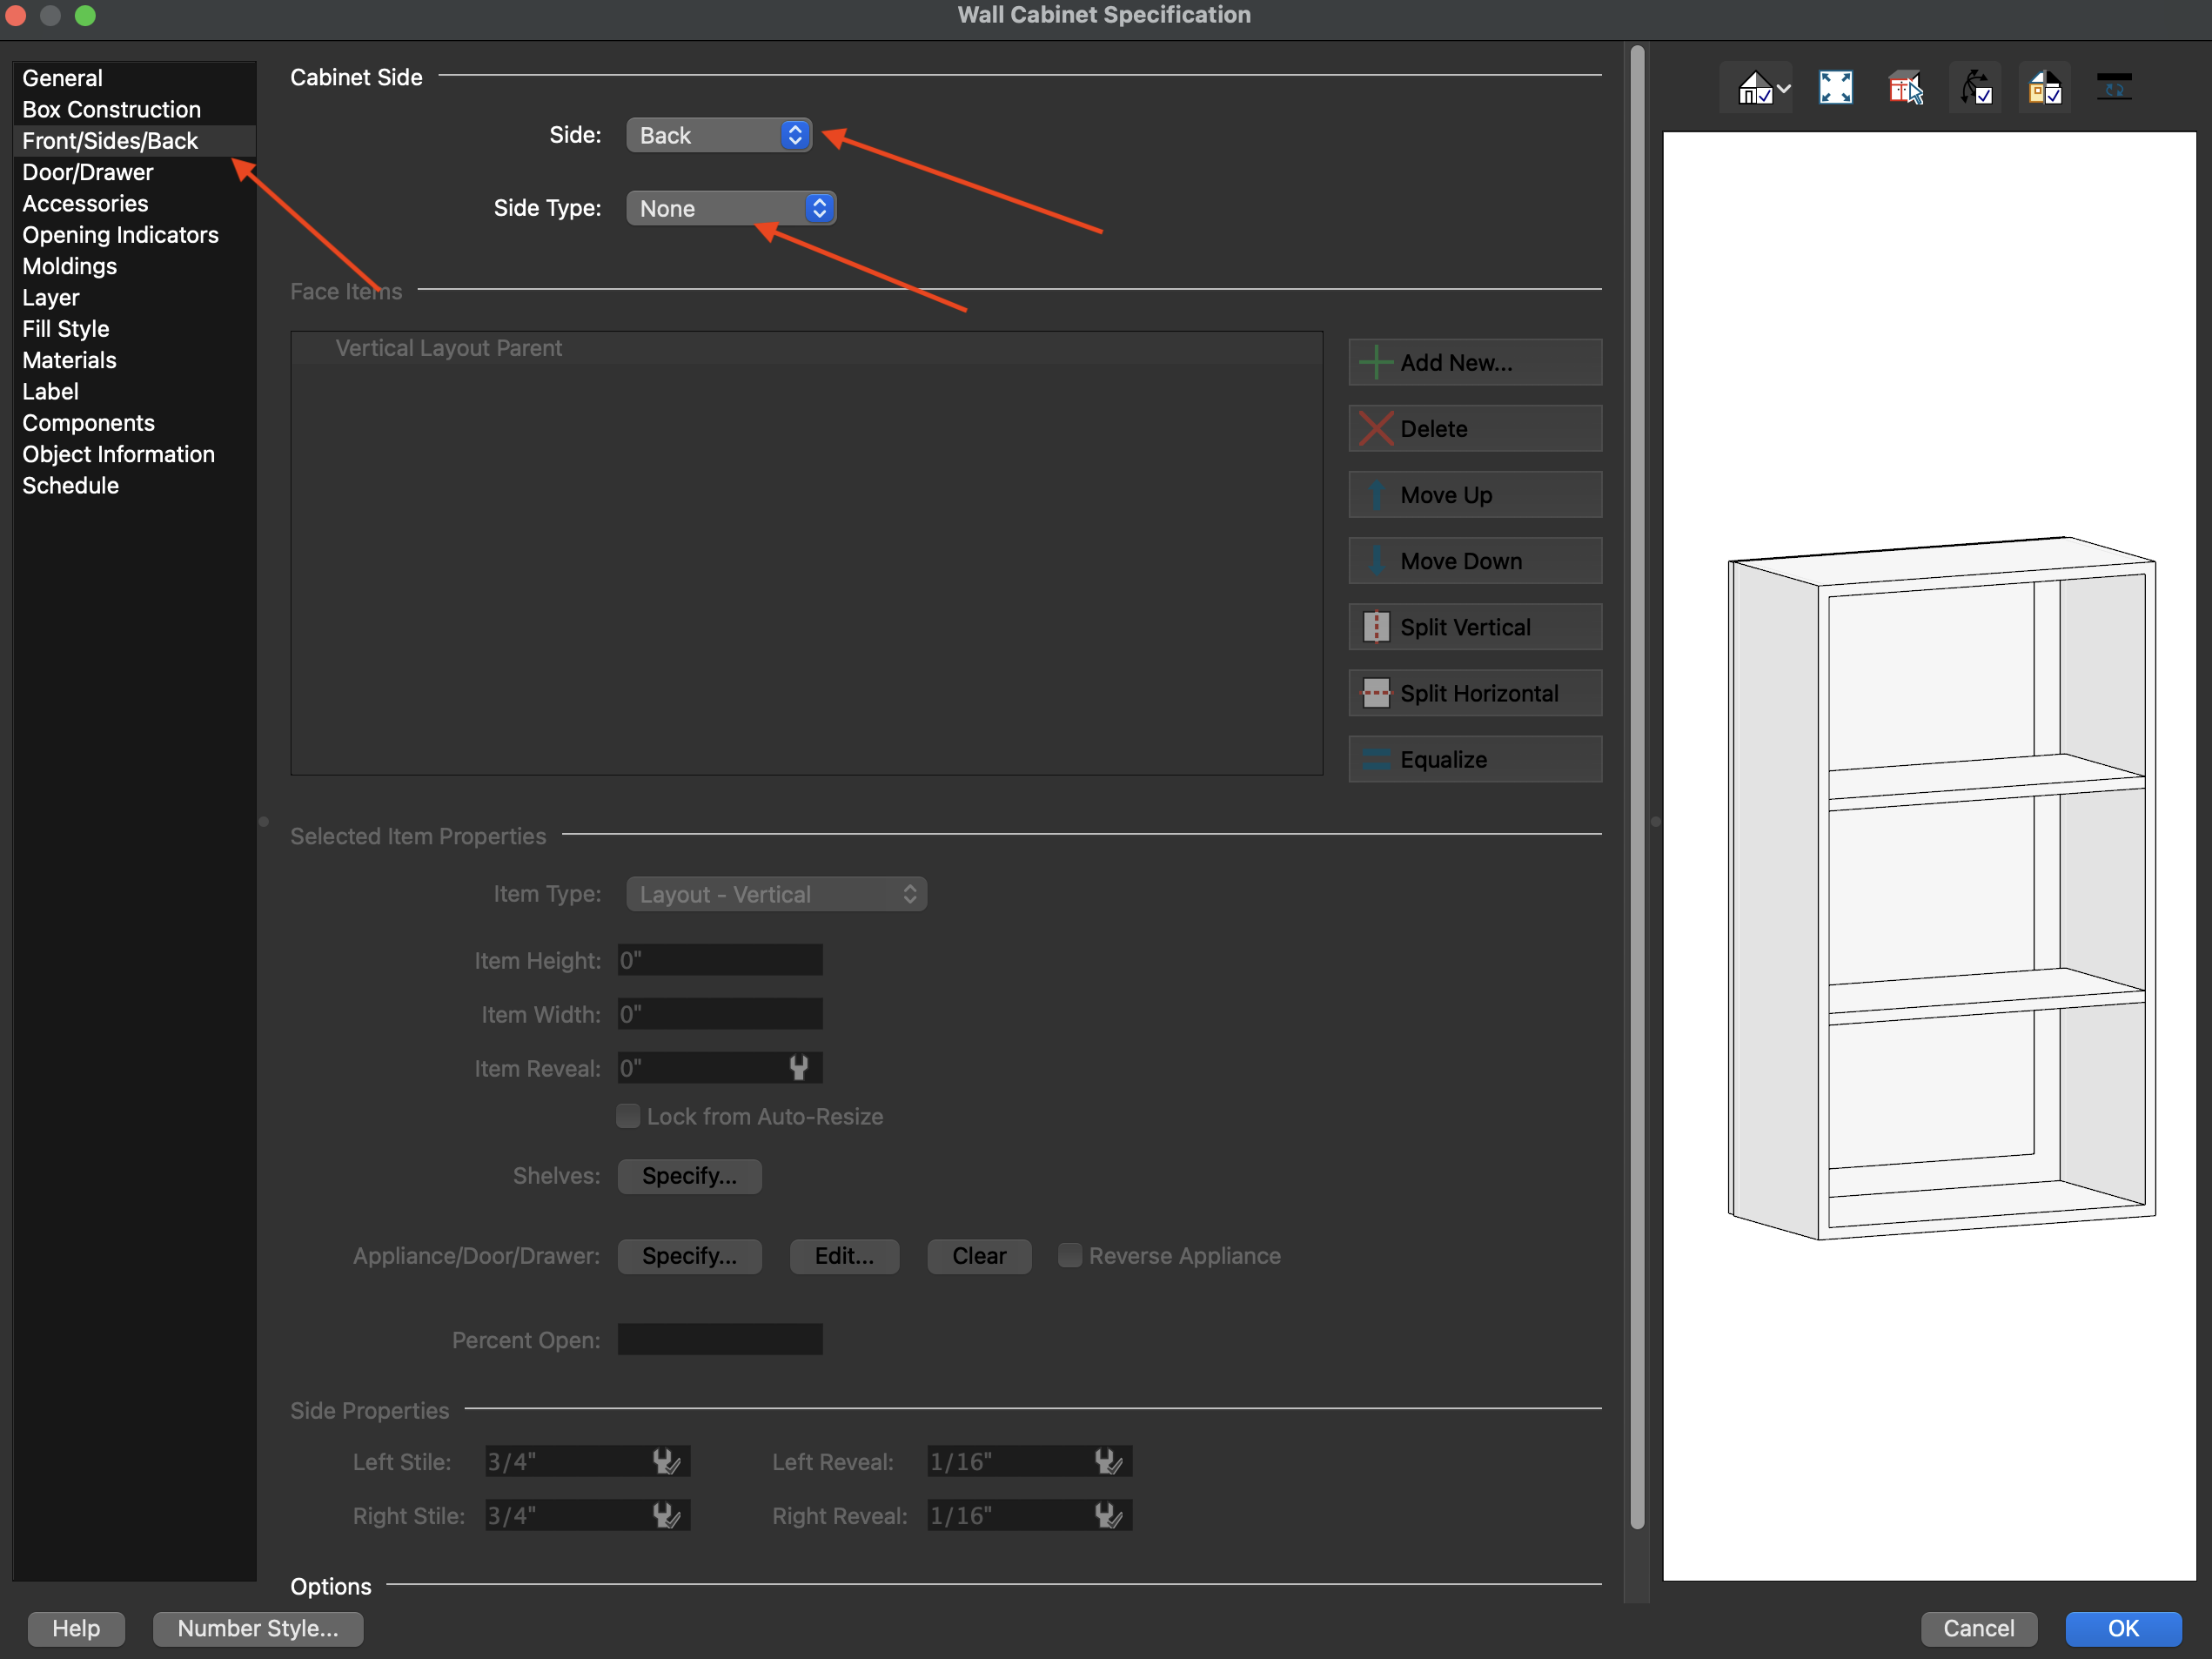This screenshot has width=2212, height=1659.
Task: Go to the Materials panel
Action: coord(69,360)
